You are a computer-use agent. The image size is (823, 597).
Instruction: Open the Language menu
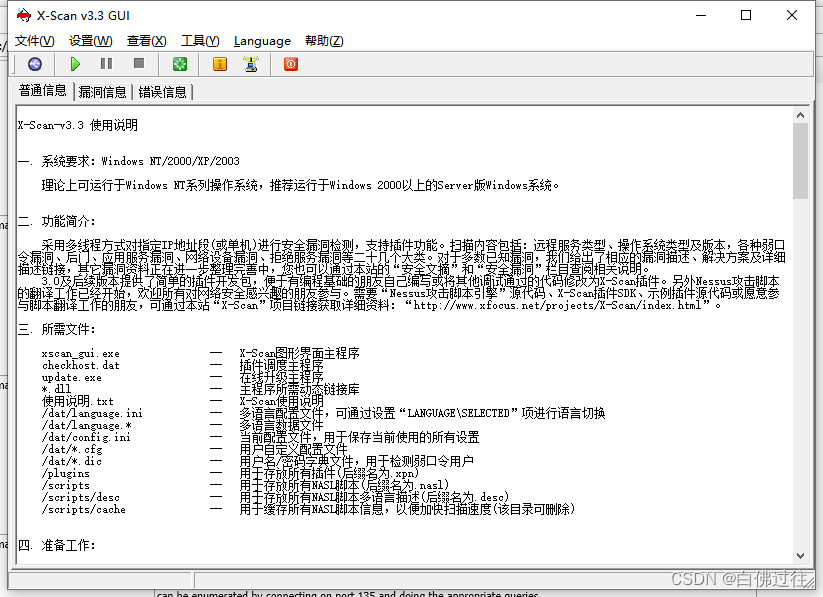tap(262, 41)
